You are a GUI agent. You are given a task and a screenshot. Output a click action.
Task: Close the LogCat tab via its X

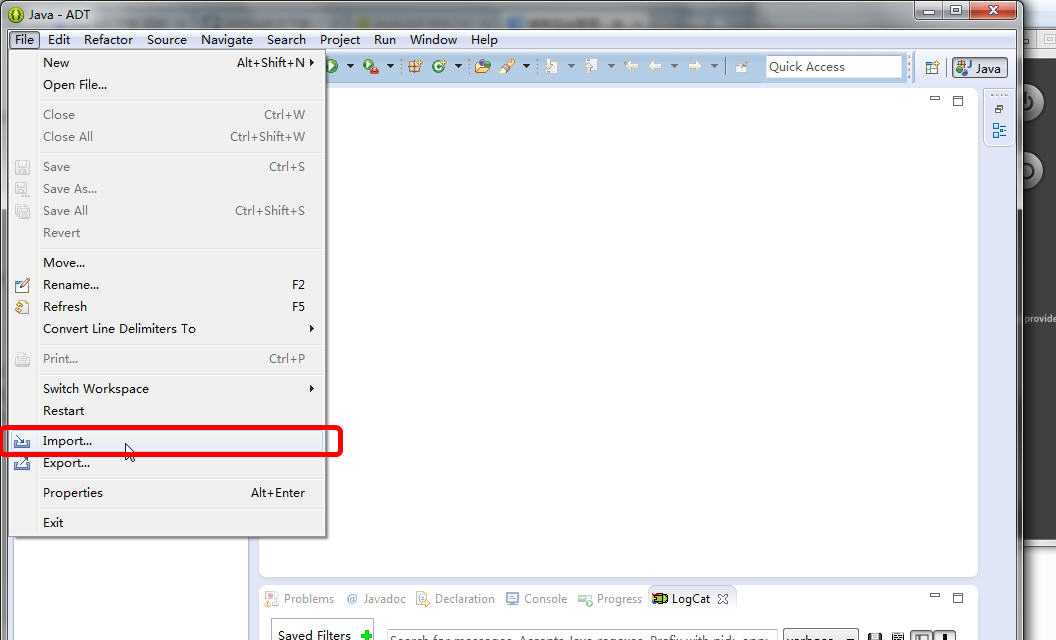(x=723, y=599)
